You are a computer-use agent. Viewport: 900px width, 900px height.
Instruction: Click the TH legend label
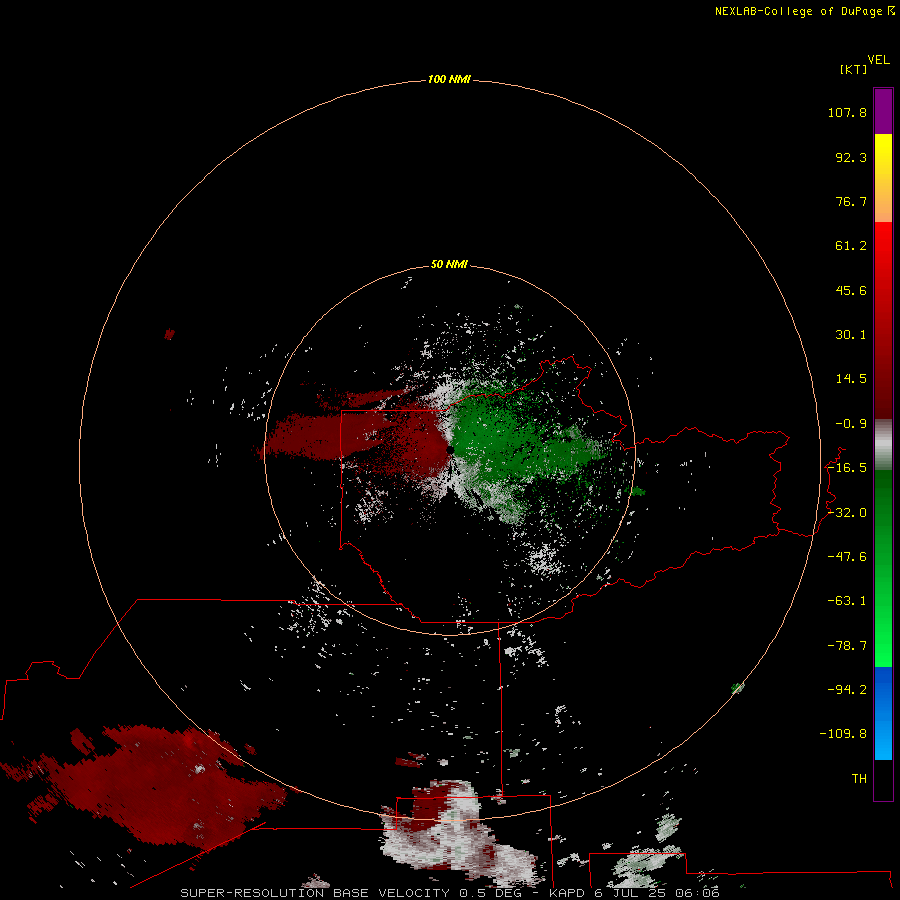pyautogui.click(x=859, y=779)
